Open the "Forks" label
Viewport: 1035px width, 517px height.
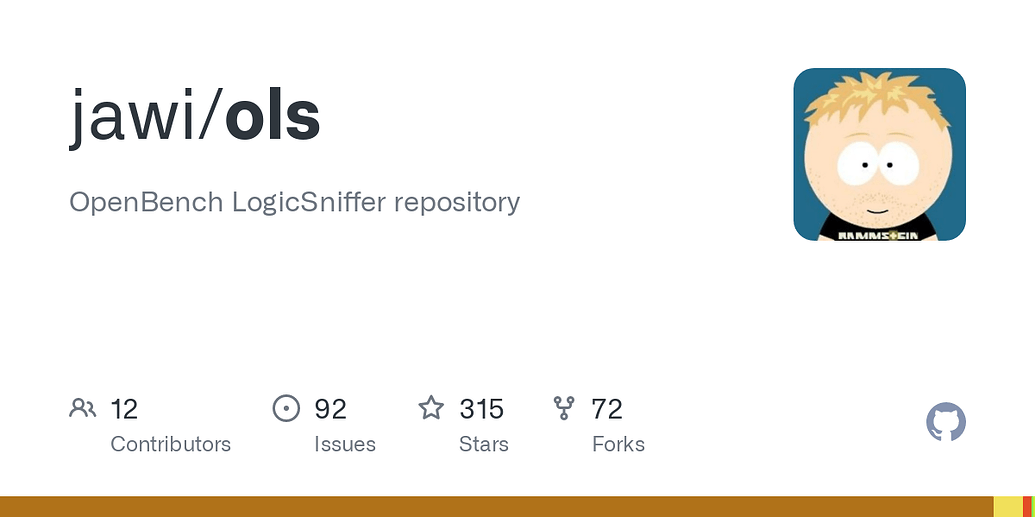click(618, 444)
